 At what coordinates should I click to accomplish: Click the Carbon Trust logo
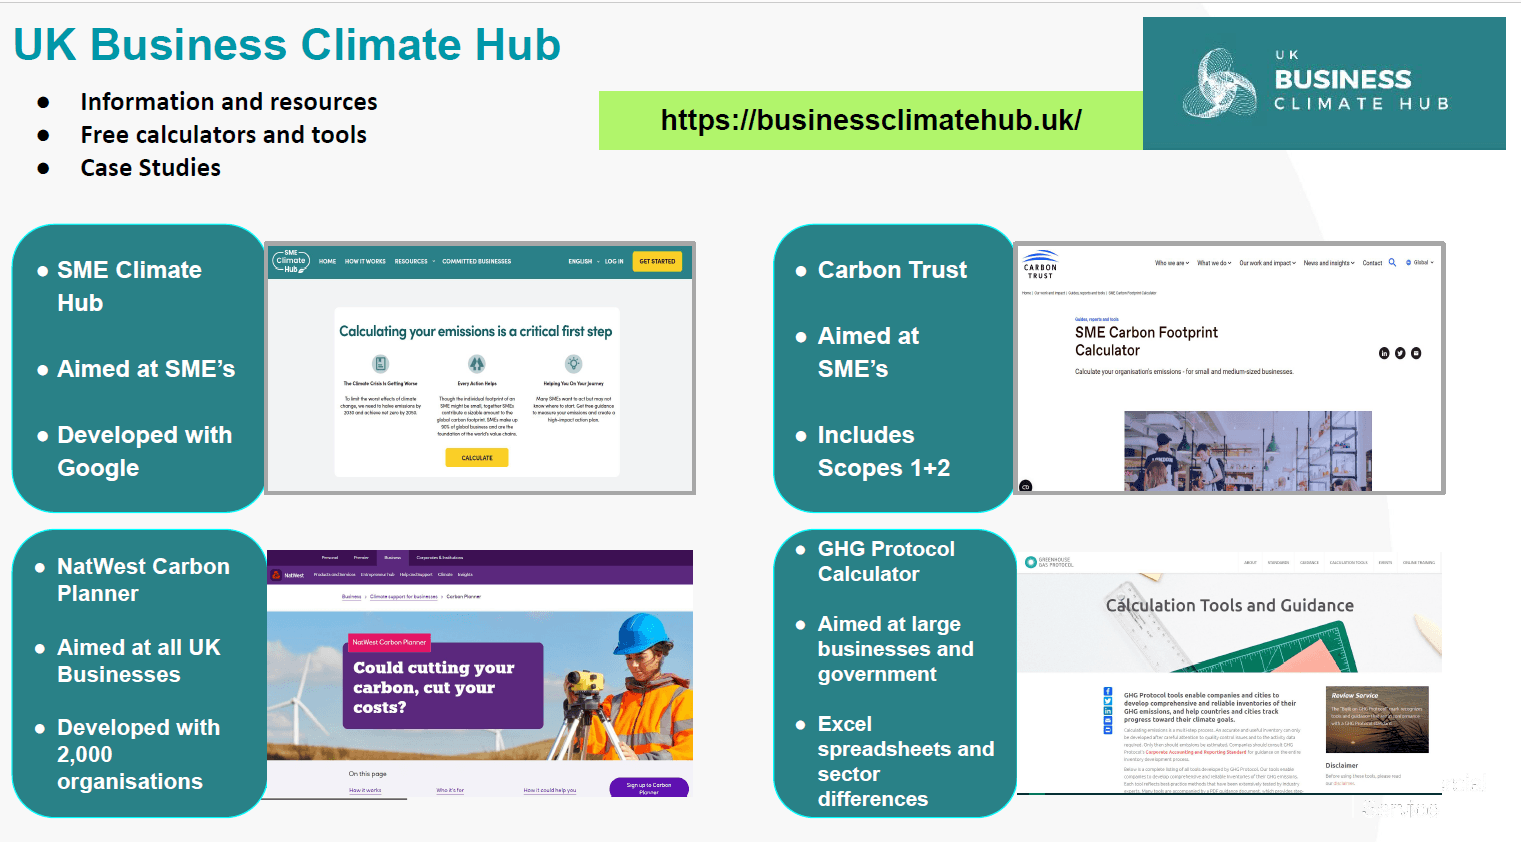(x=1040, y=264)
